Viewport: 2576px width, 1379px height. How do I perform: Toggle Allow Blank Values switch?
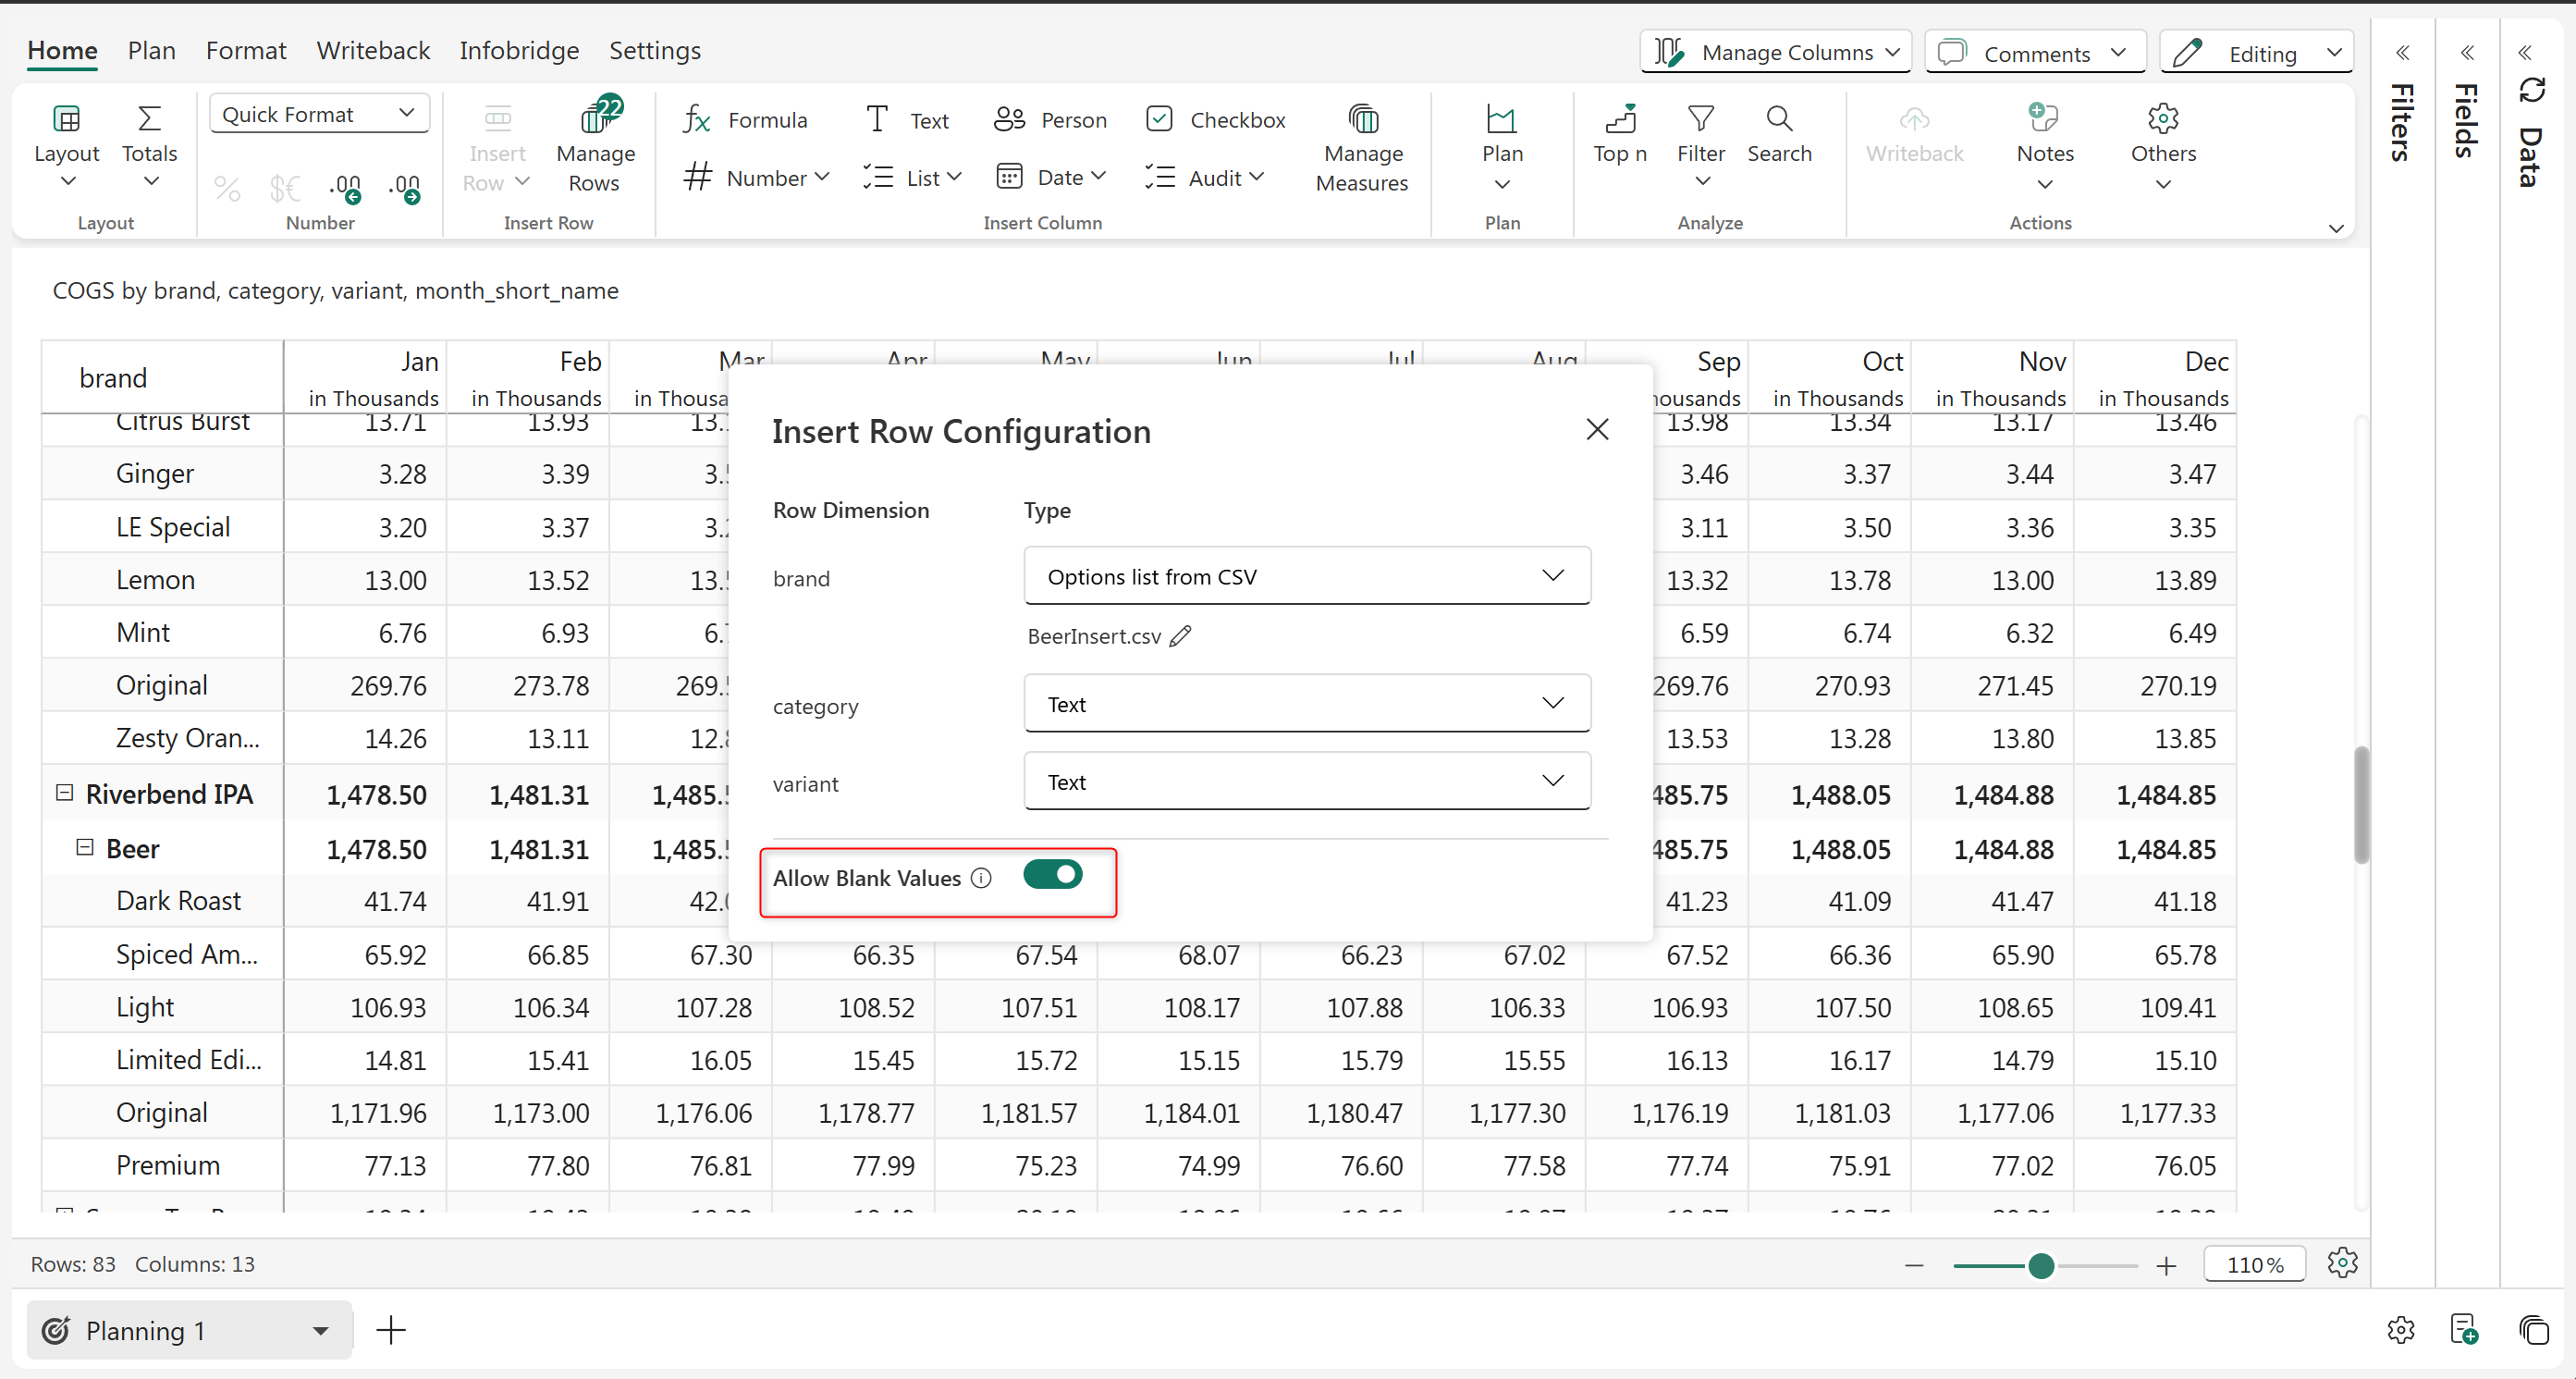1052,875
